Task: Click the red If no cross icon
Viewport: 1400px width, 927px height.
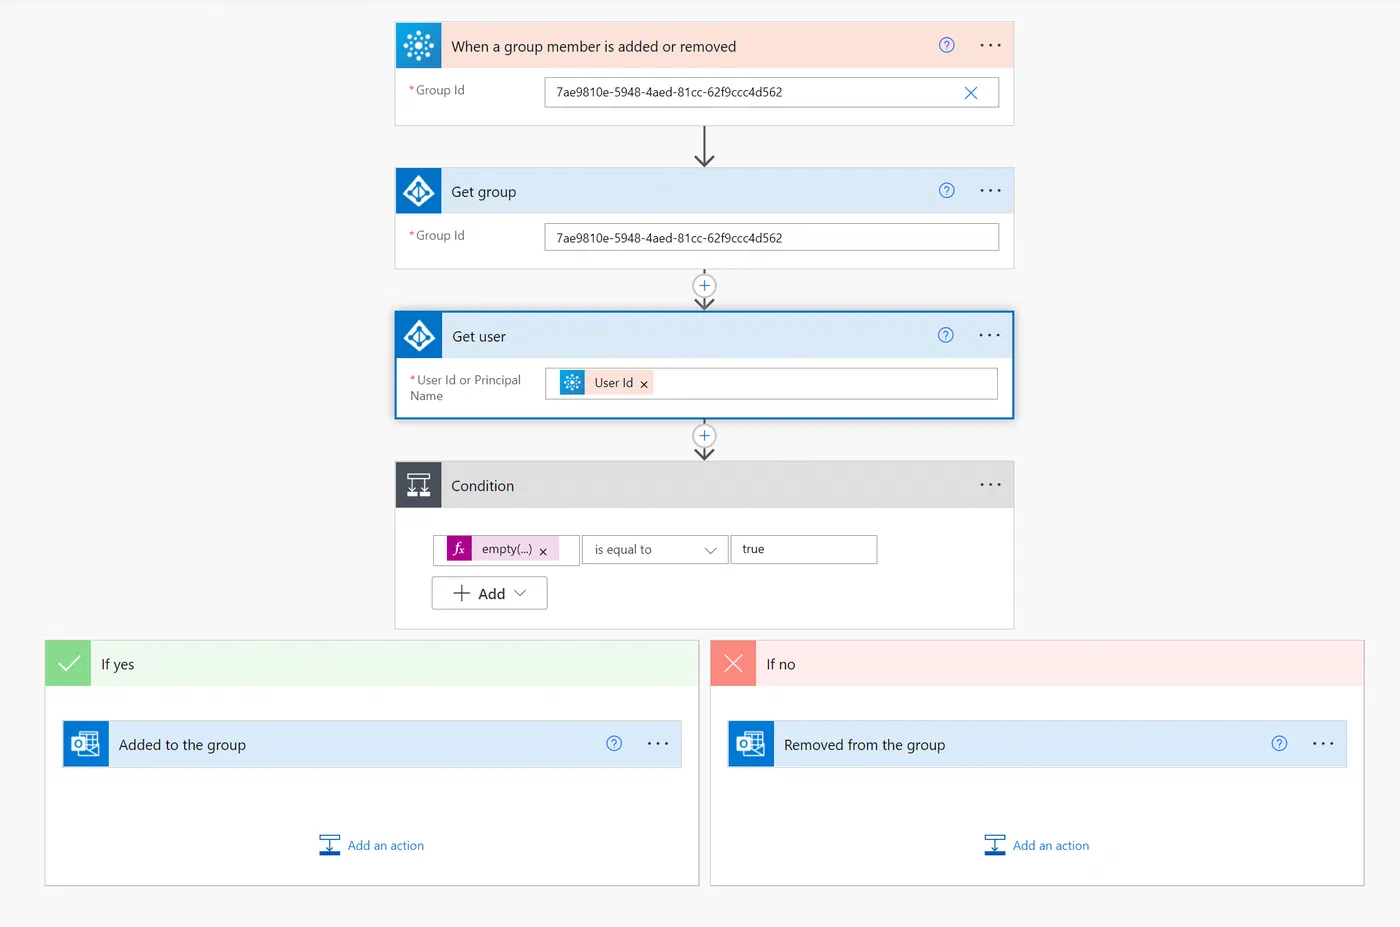Action: click(733, 664)
